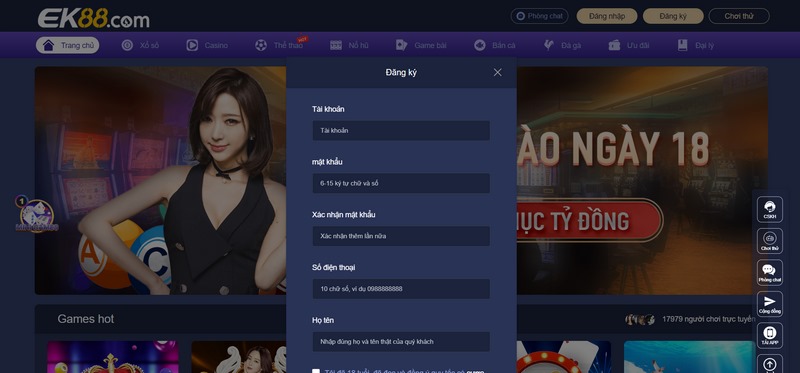
Task: Close the Đăng ký dialog
Action: (x=497, y=72)
